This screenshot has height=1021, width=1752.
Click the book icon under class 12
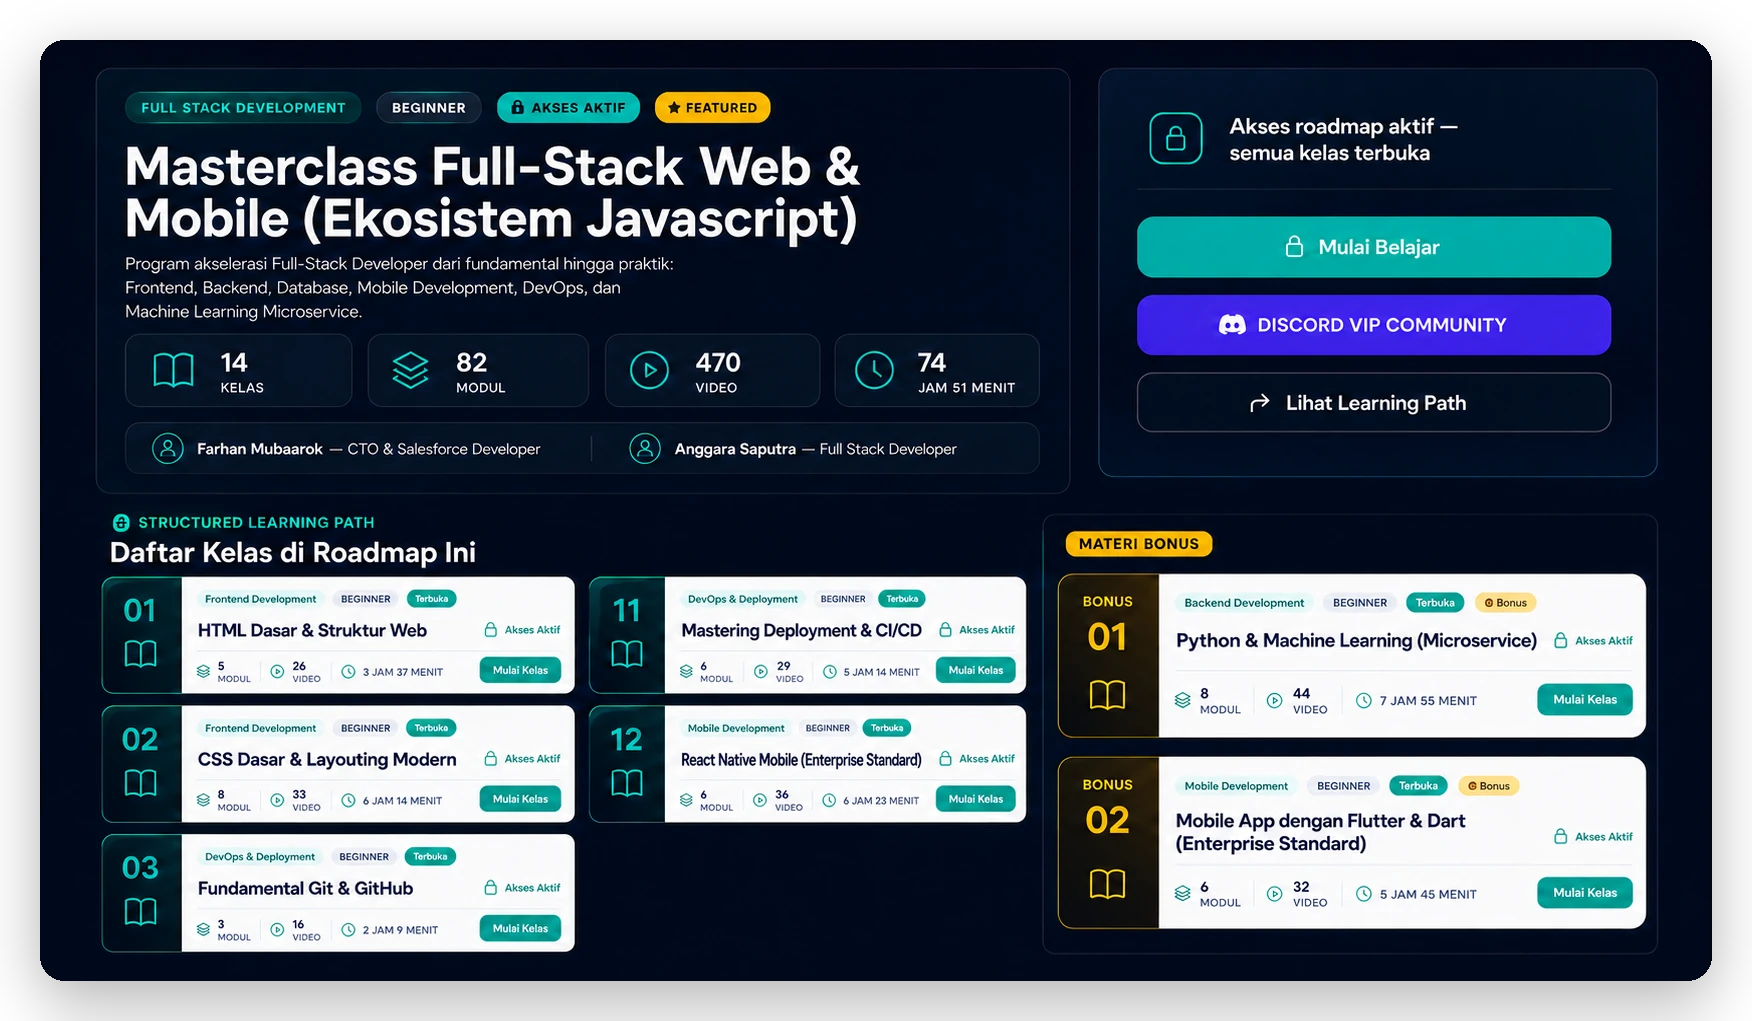(627, 783)
